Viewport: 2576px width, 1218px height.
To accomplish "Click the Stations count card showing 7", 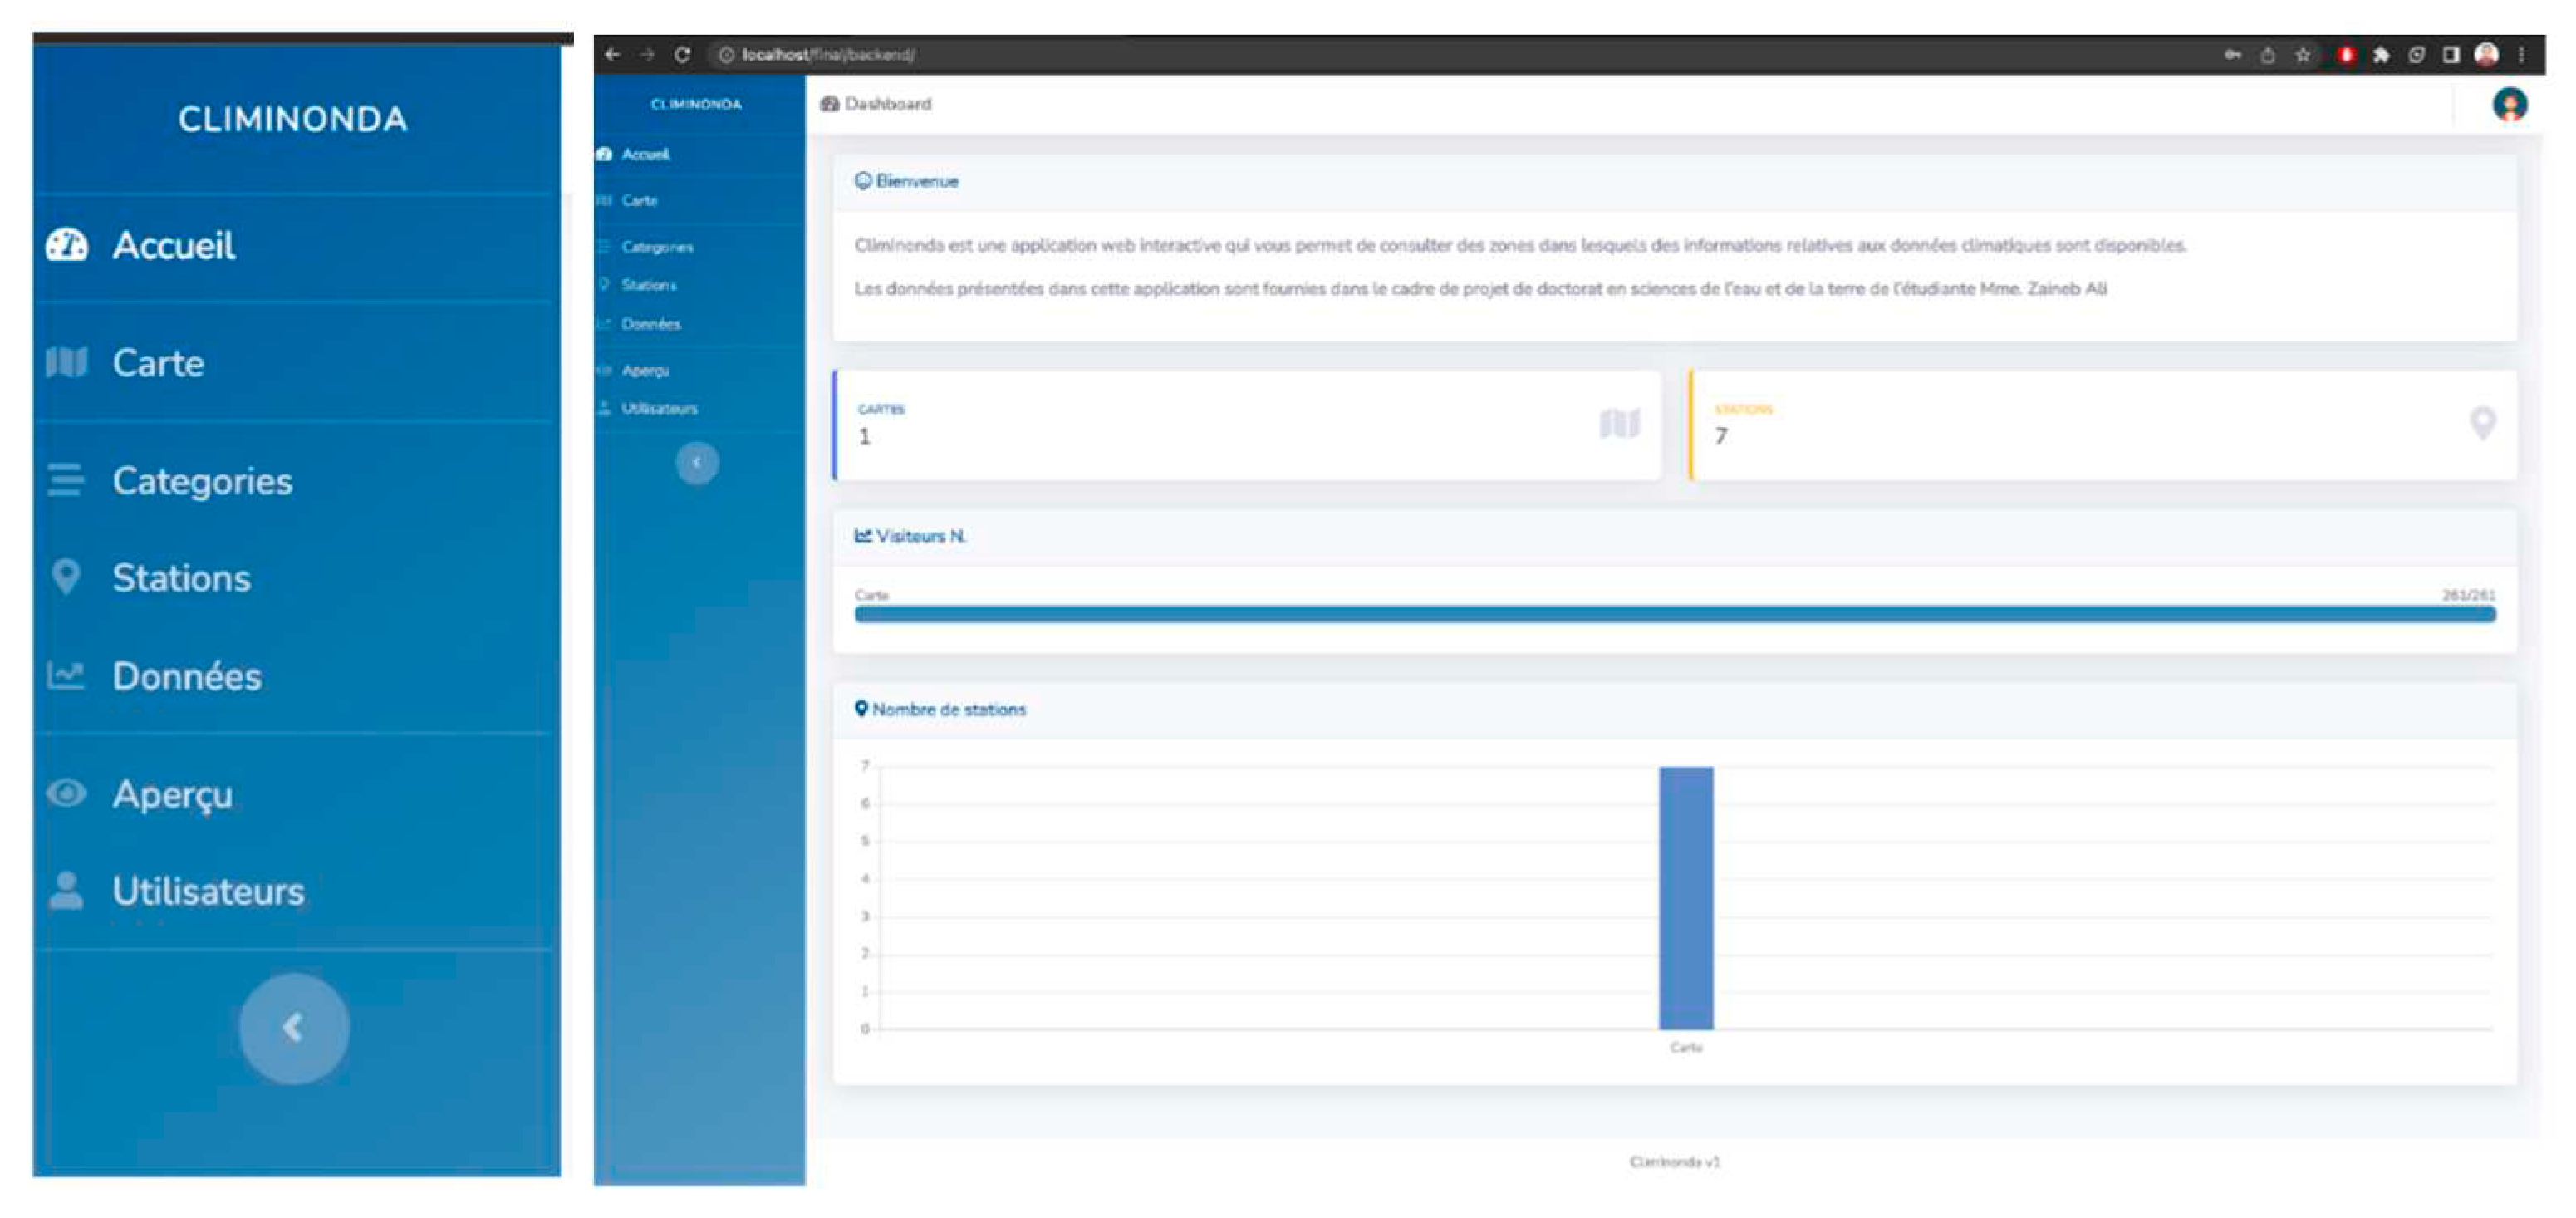I will (2102, 425).
